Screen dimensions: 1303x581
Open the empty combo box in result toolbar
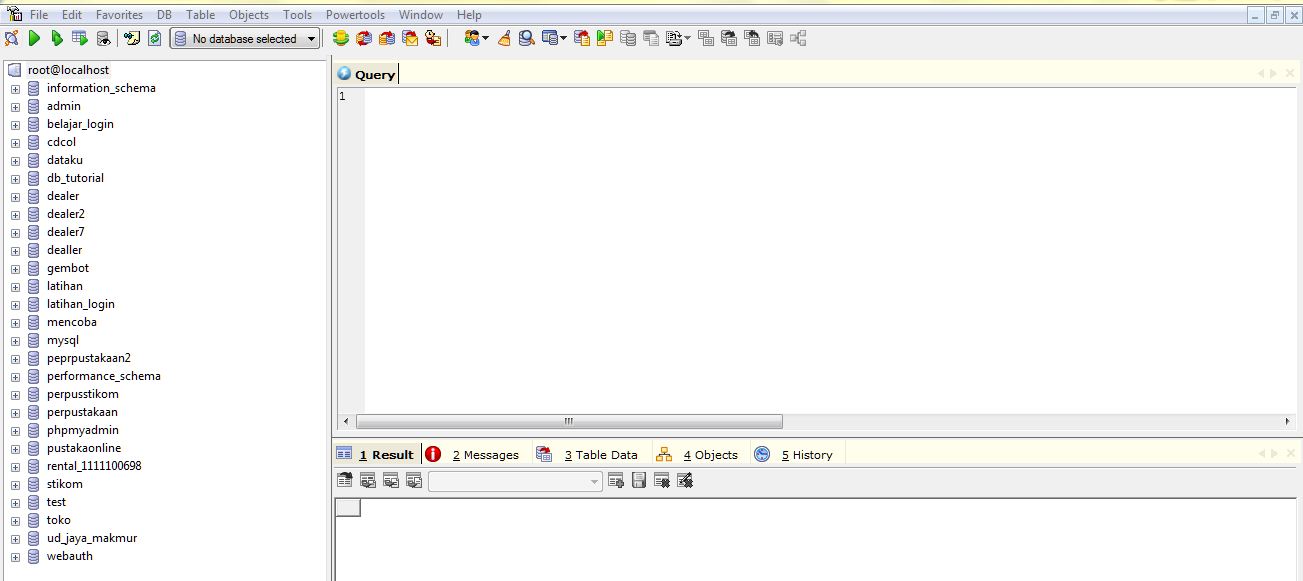coord(515,481)
